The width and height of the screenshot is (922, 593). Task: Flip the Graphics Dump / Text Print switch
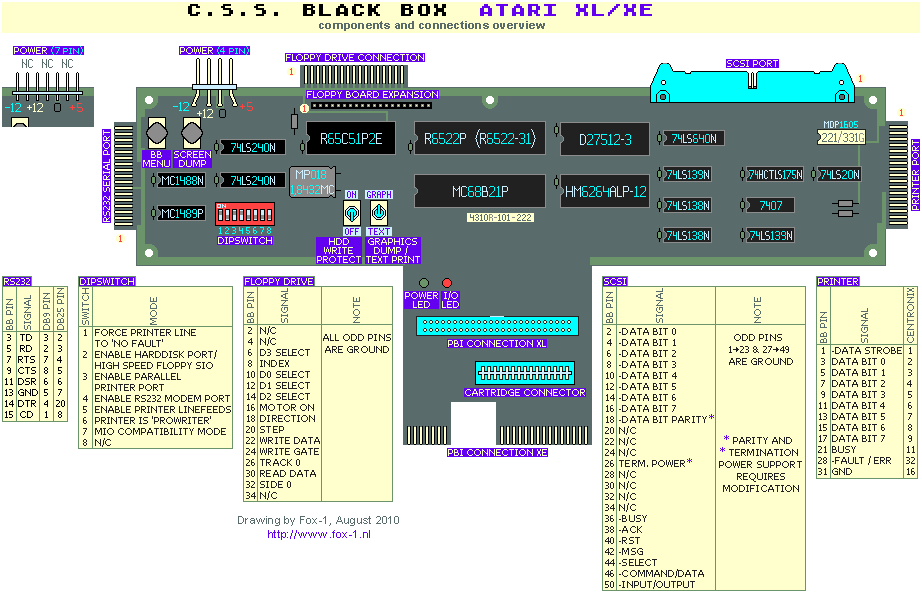click(378, 212)
